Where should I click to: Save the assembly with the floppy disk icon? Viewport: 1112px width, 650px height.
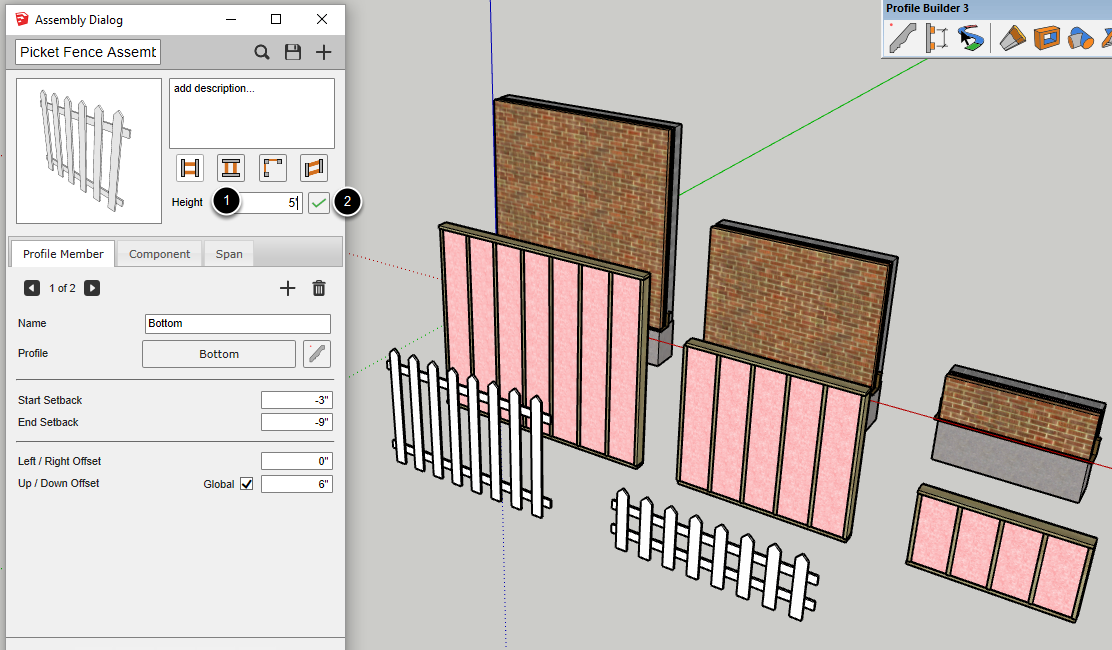tap(293, 52)
